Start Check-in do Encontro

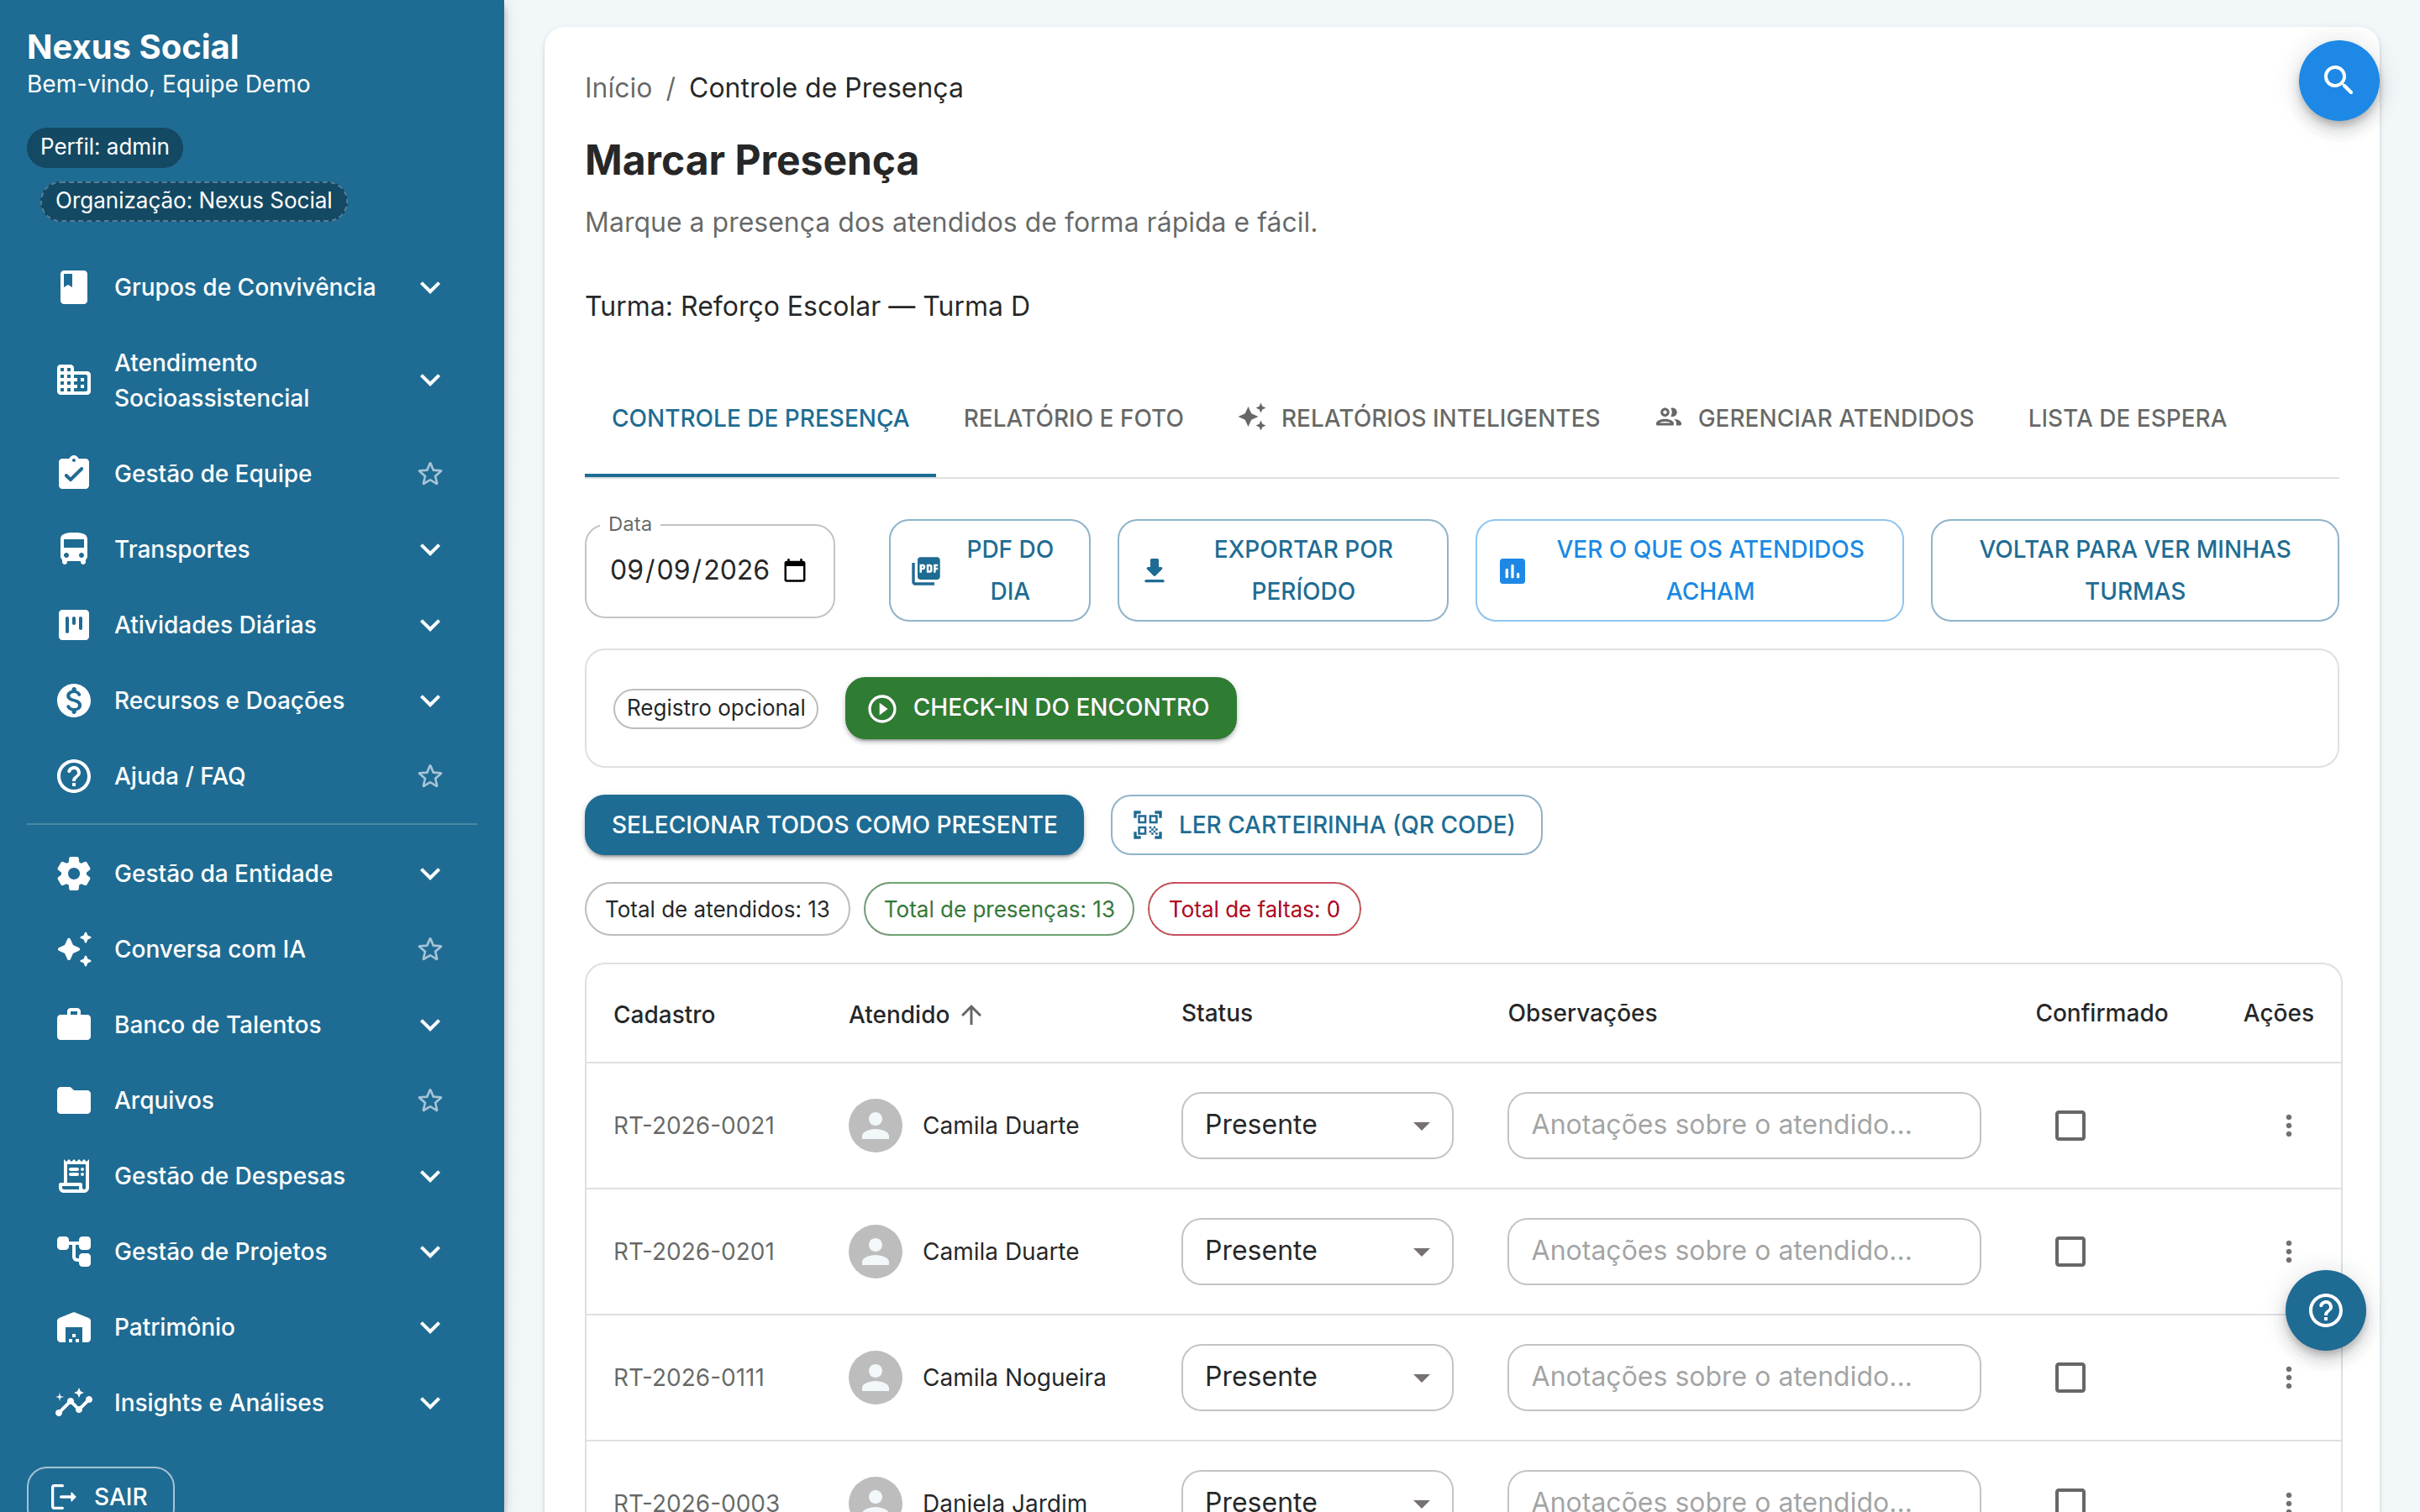1040,708
